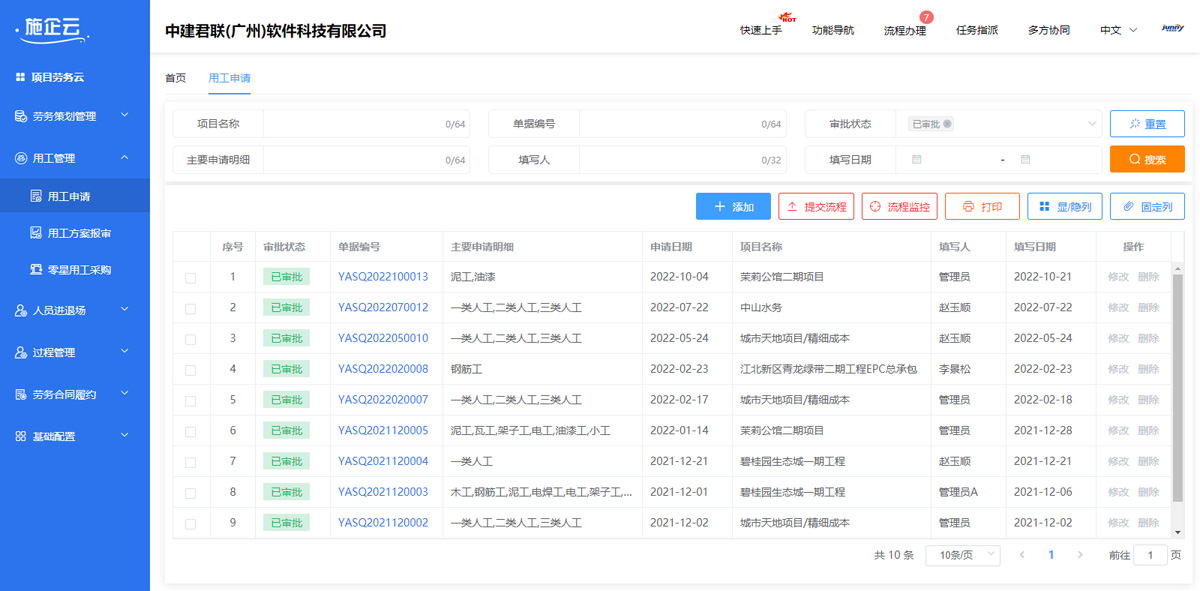
Task: Go to previous page arrow
Action: [1022, 555]
